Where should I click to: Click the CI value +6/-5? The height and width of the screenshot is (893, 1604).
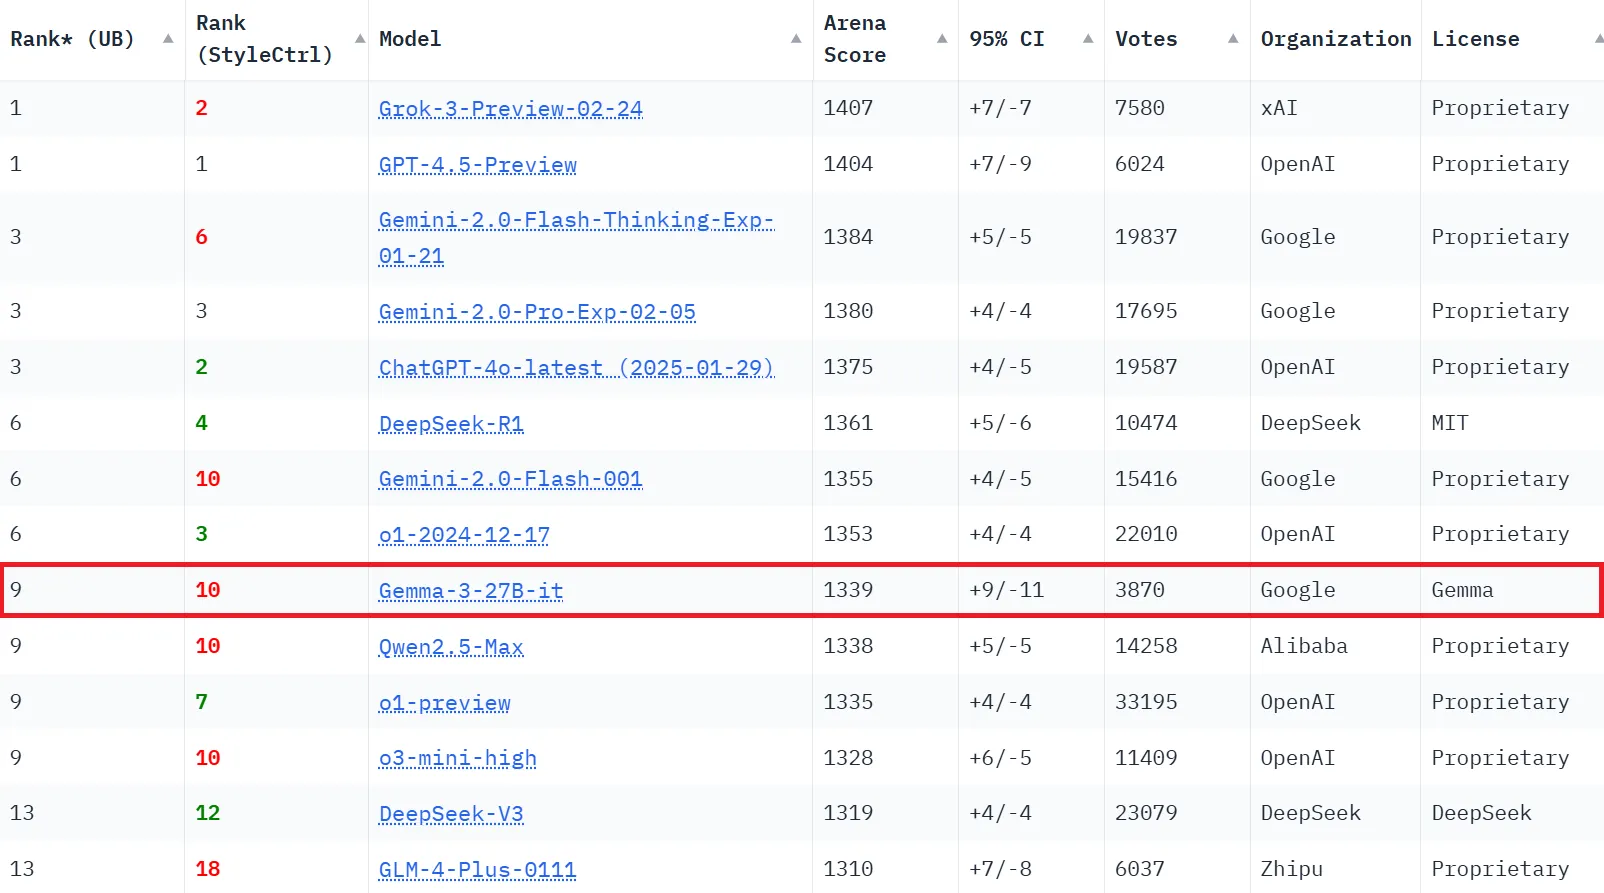point(1000,758)
